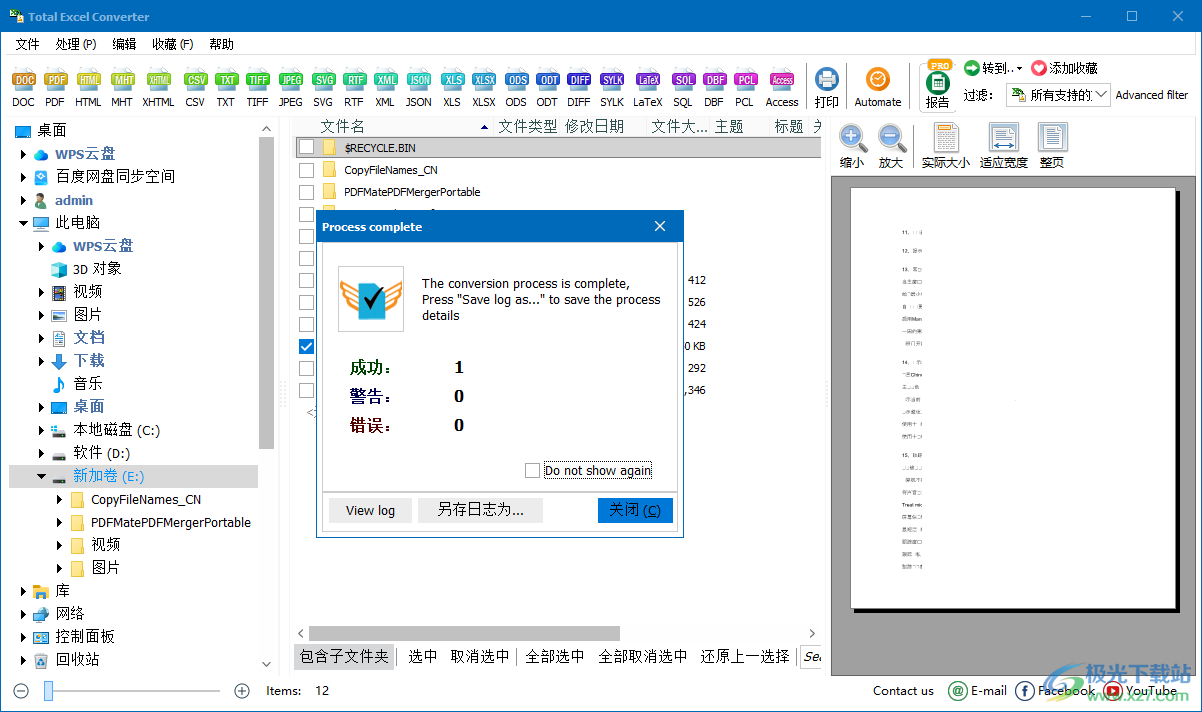
Task: Click 缩小 zoom-out preview icon
Action: tap(852, 146)
